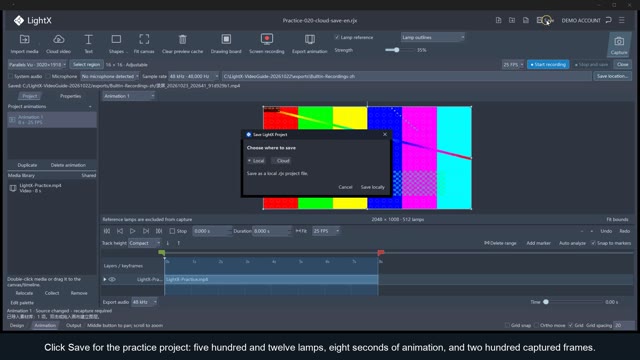Jump to timeline end
Viewport: 640px width, 360px height.
pyautogui.click(x=159, y=231)
